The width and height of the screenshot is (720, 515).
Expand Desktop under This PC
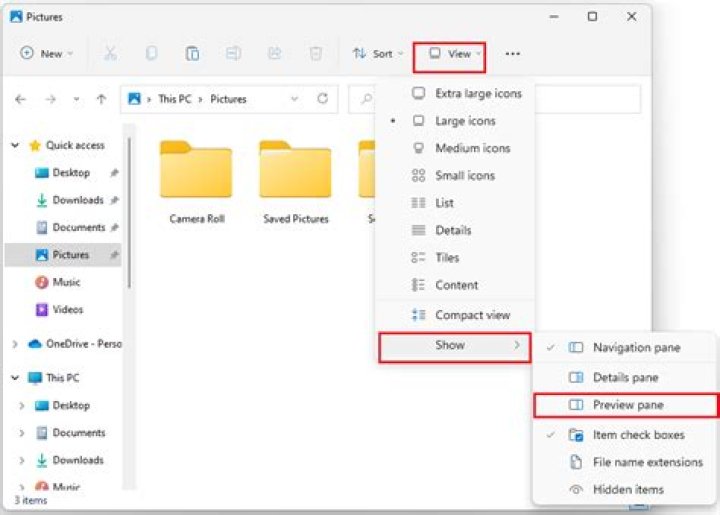pyautogui.click(x=22, y=405)
